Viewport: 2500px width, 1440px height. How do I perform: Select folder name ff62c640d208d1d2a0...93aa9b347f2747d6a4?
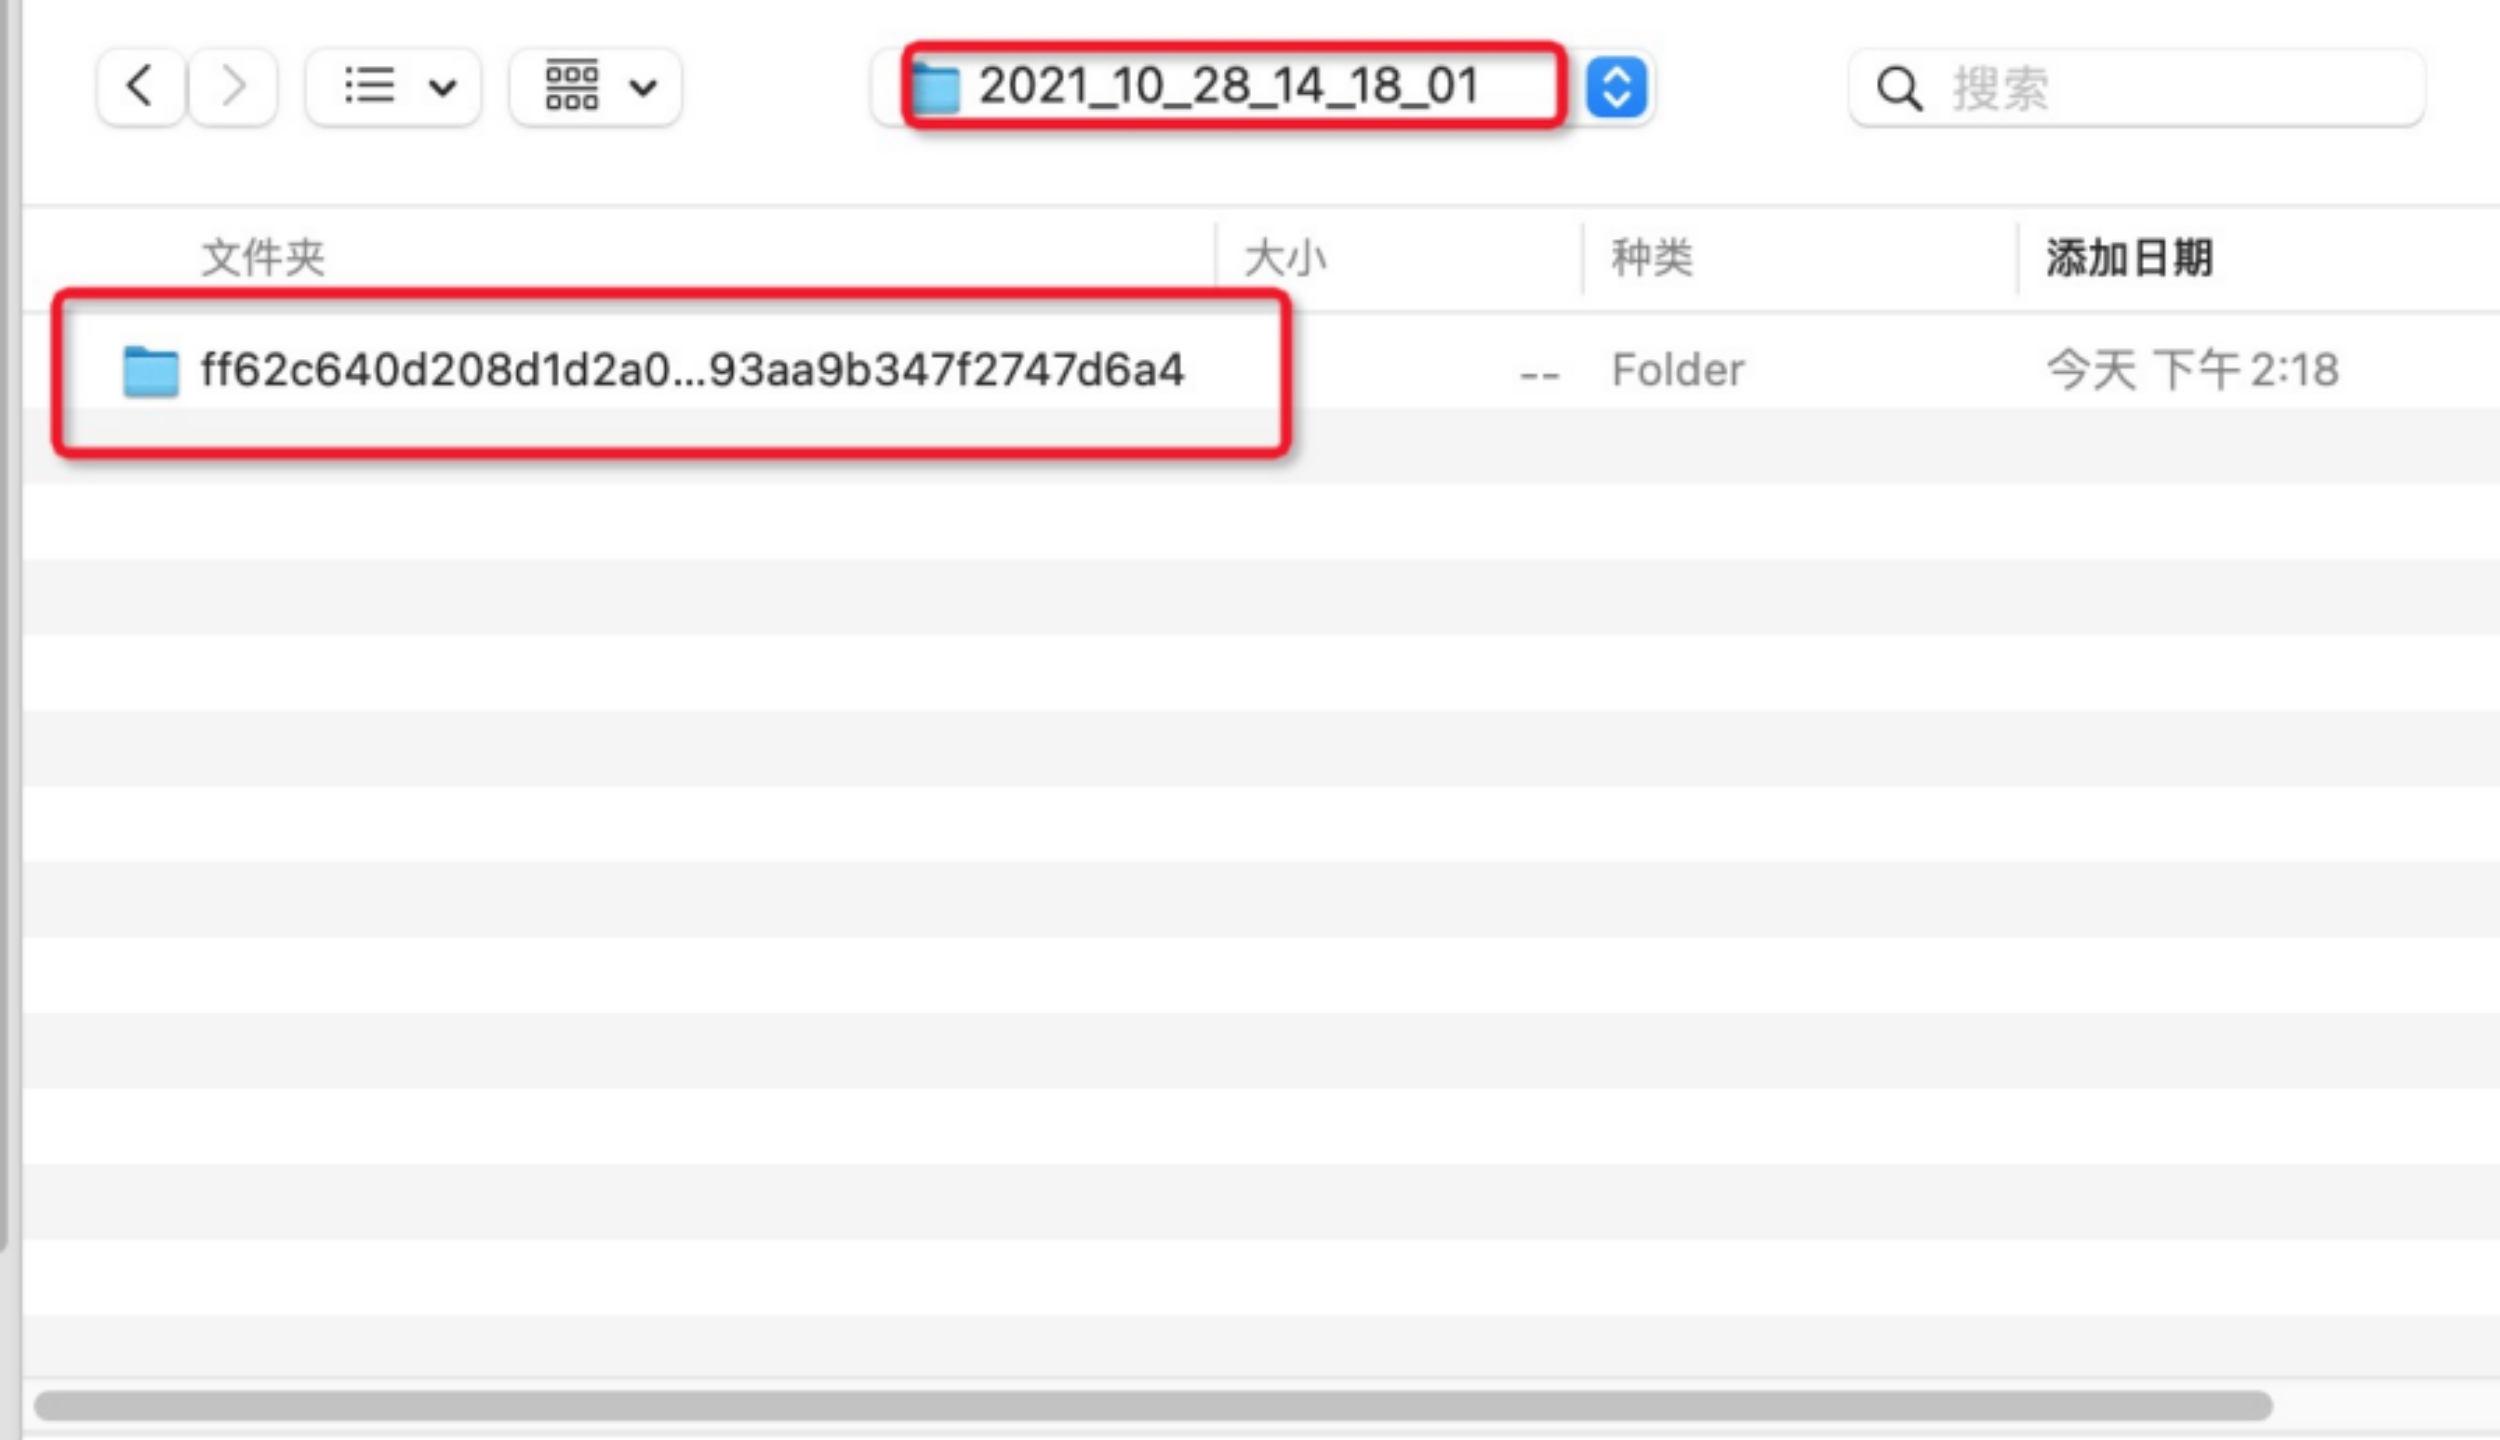tap(692, 370)
